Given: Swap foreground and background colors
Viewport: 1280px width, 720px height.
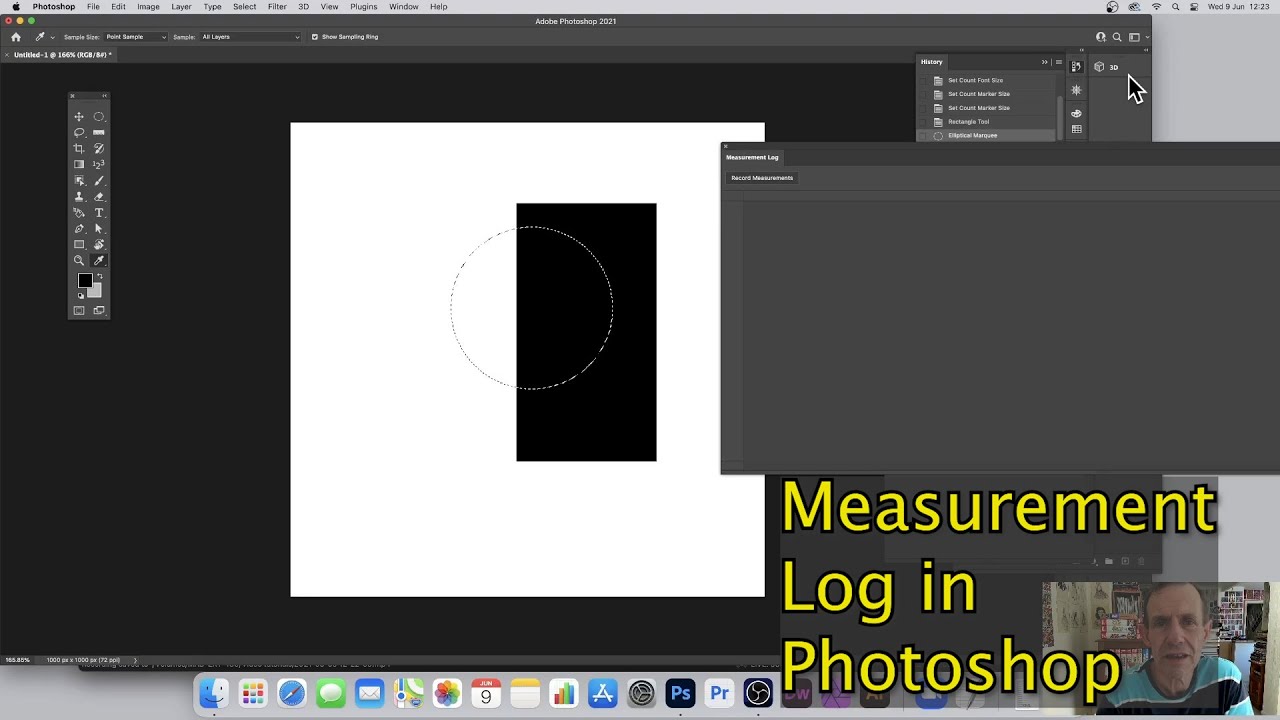Looking at the screenshot, I should point(99,277).
